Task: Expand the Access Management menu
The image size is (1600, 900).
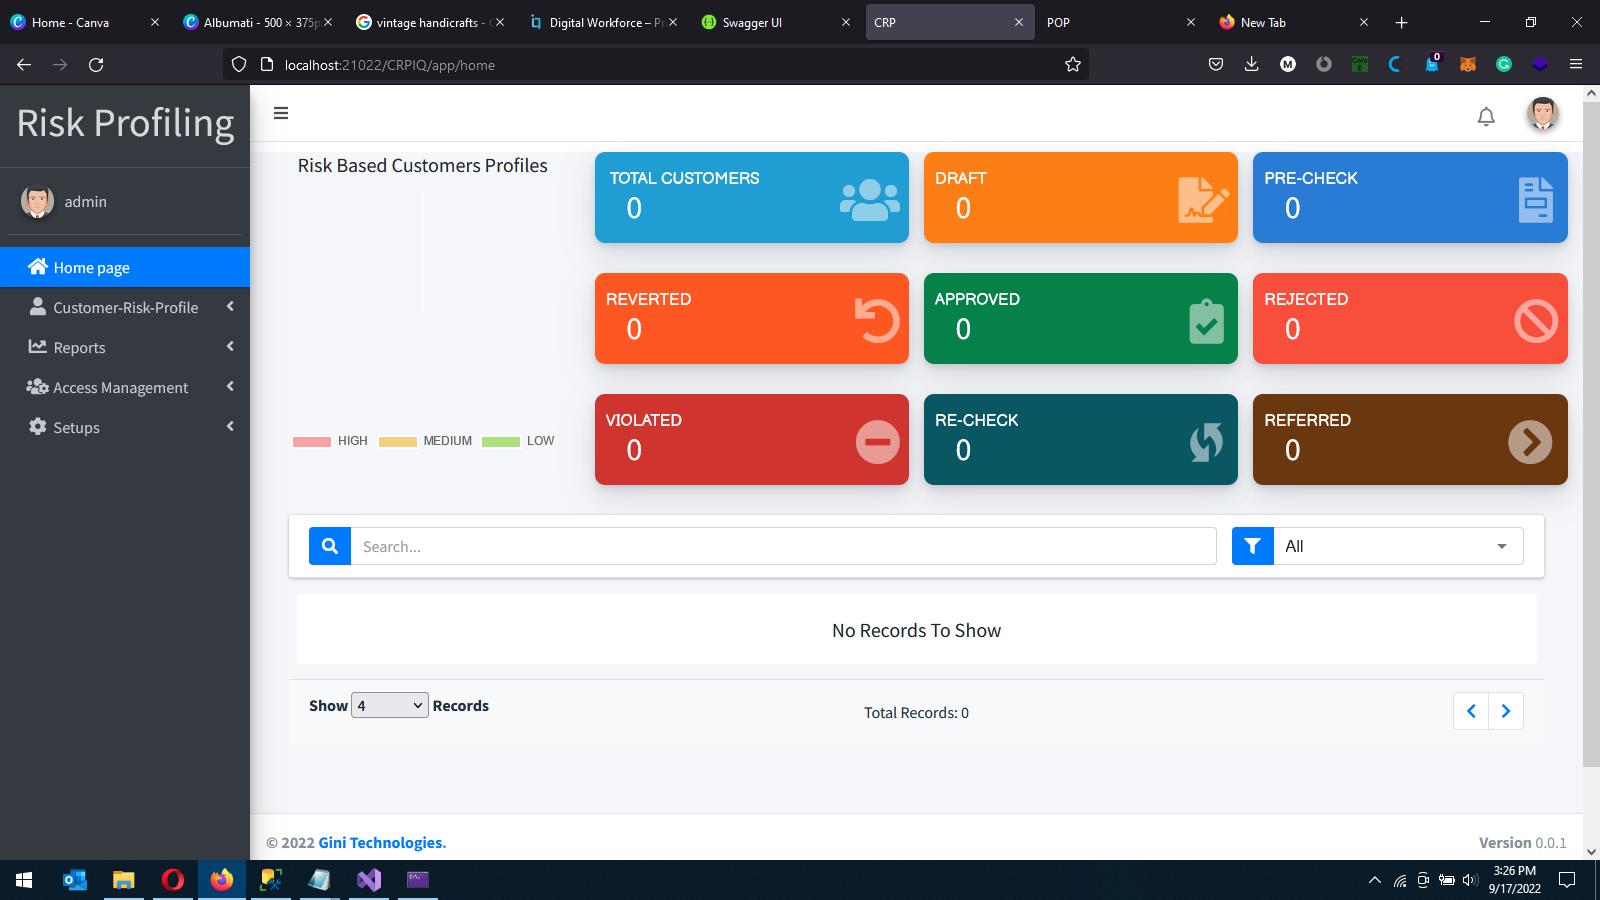Action: click(x=125, y=387)
